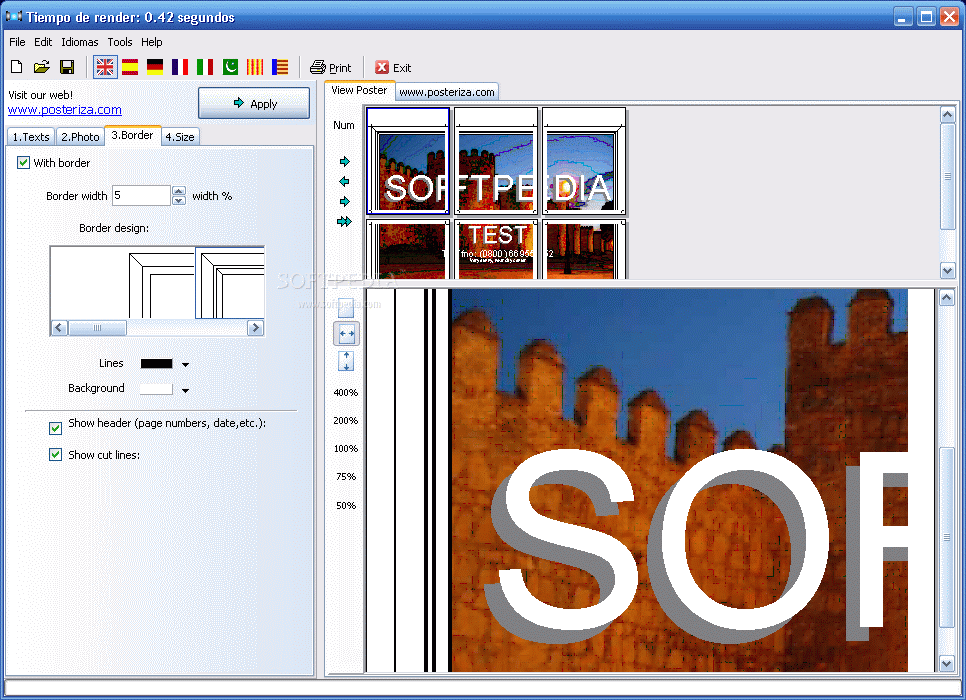Fit preview to height
The height and width of the screenshot is (700, 966).
346,361
